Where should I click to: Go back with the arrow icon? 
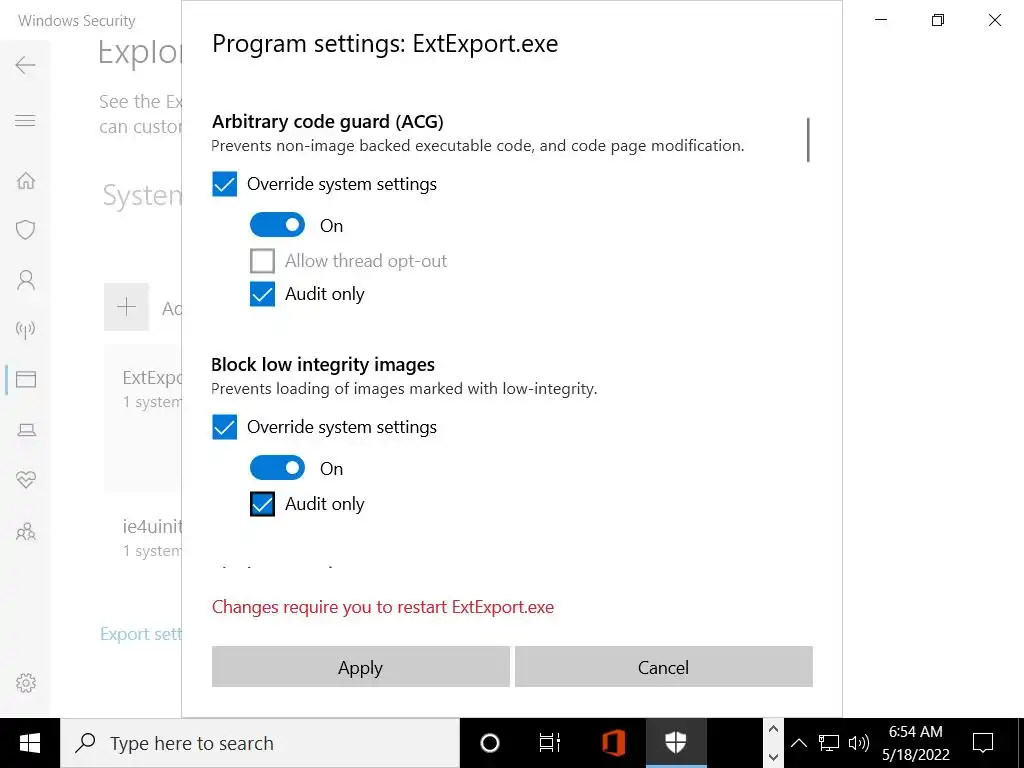[25, 65]
